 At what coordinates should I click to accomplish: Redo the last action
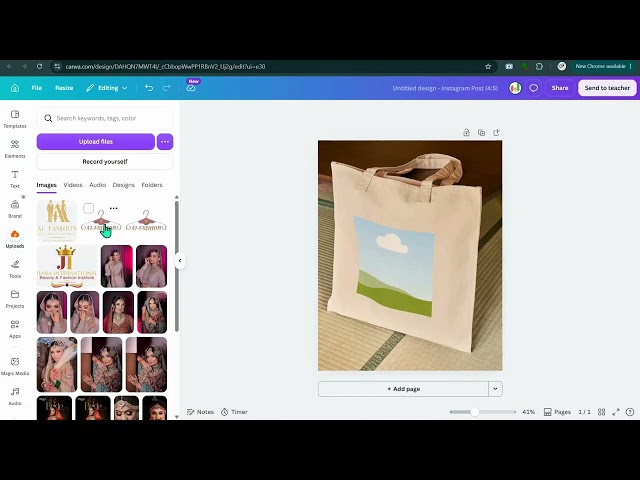pyautogui.click(x=167, y=88)
